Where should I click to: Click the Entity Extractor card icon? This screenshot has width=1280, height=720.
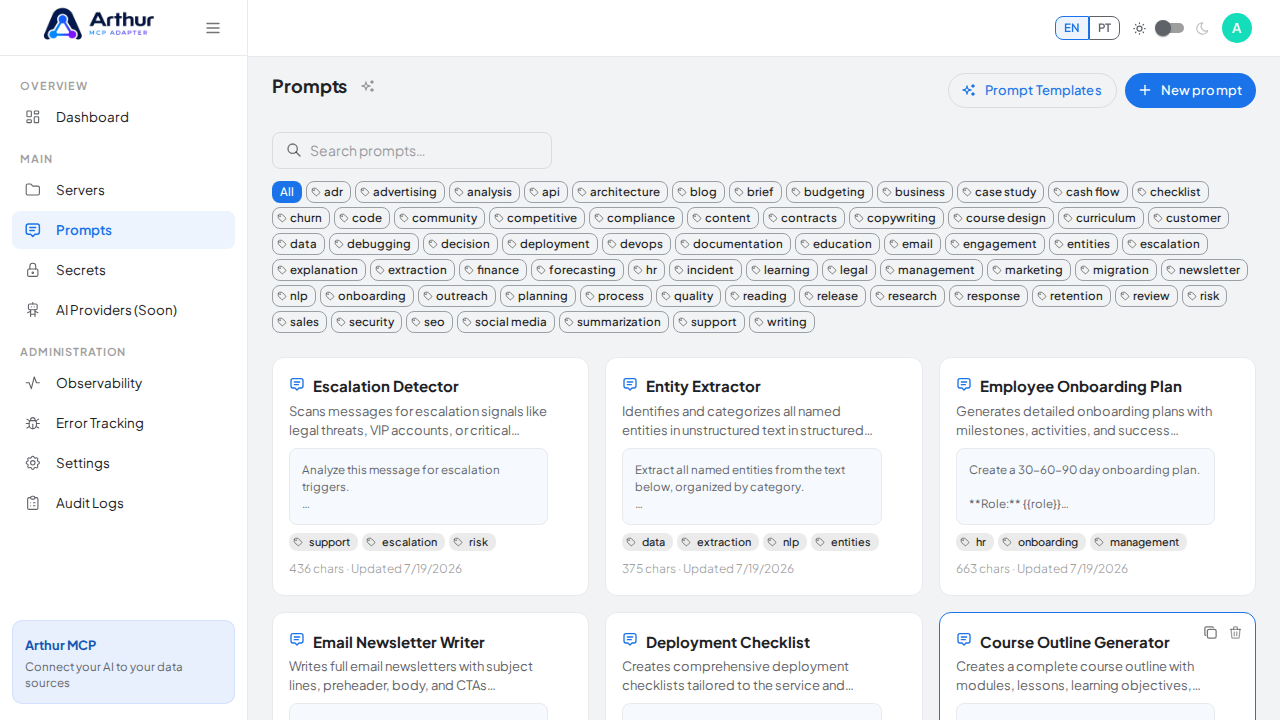coord(629,385)
